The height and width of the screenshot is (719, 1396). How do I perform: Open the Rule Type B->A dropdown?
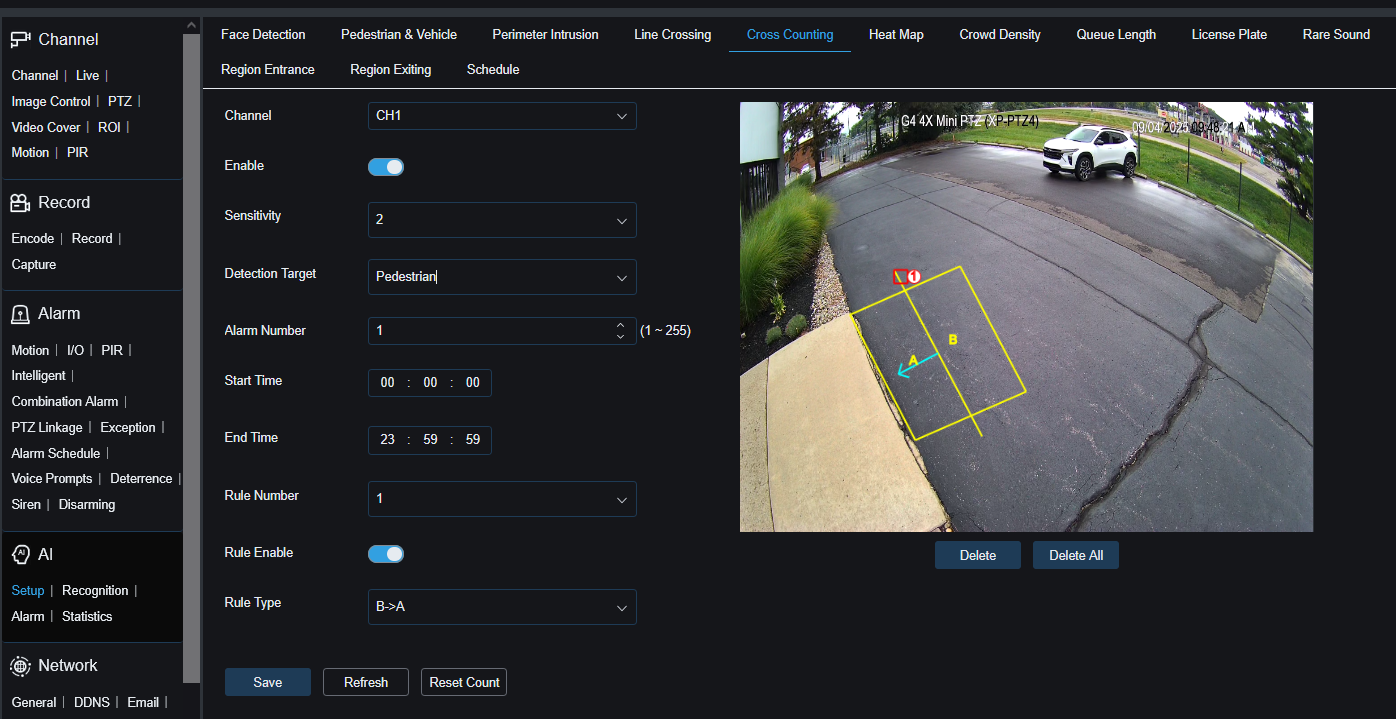[502, 607]
